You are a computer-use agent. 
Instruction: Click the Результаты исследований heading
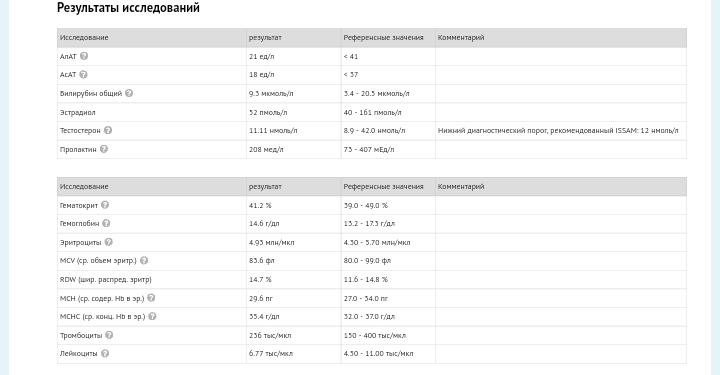coord(128,8)
